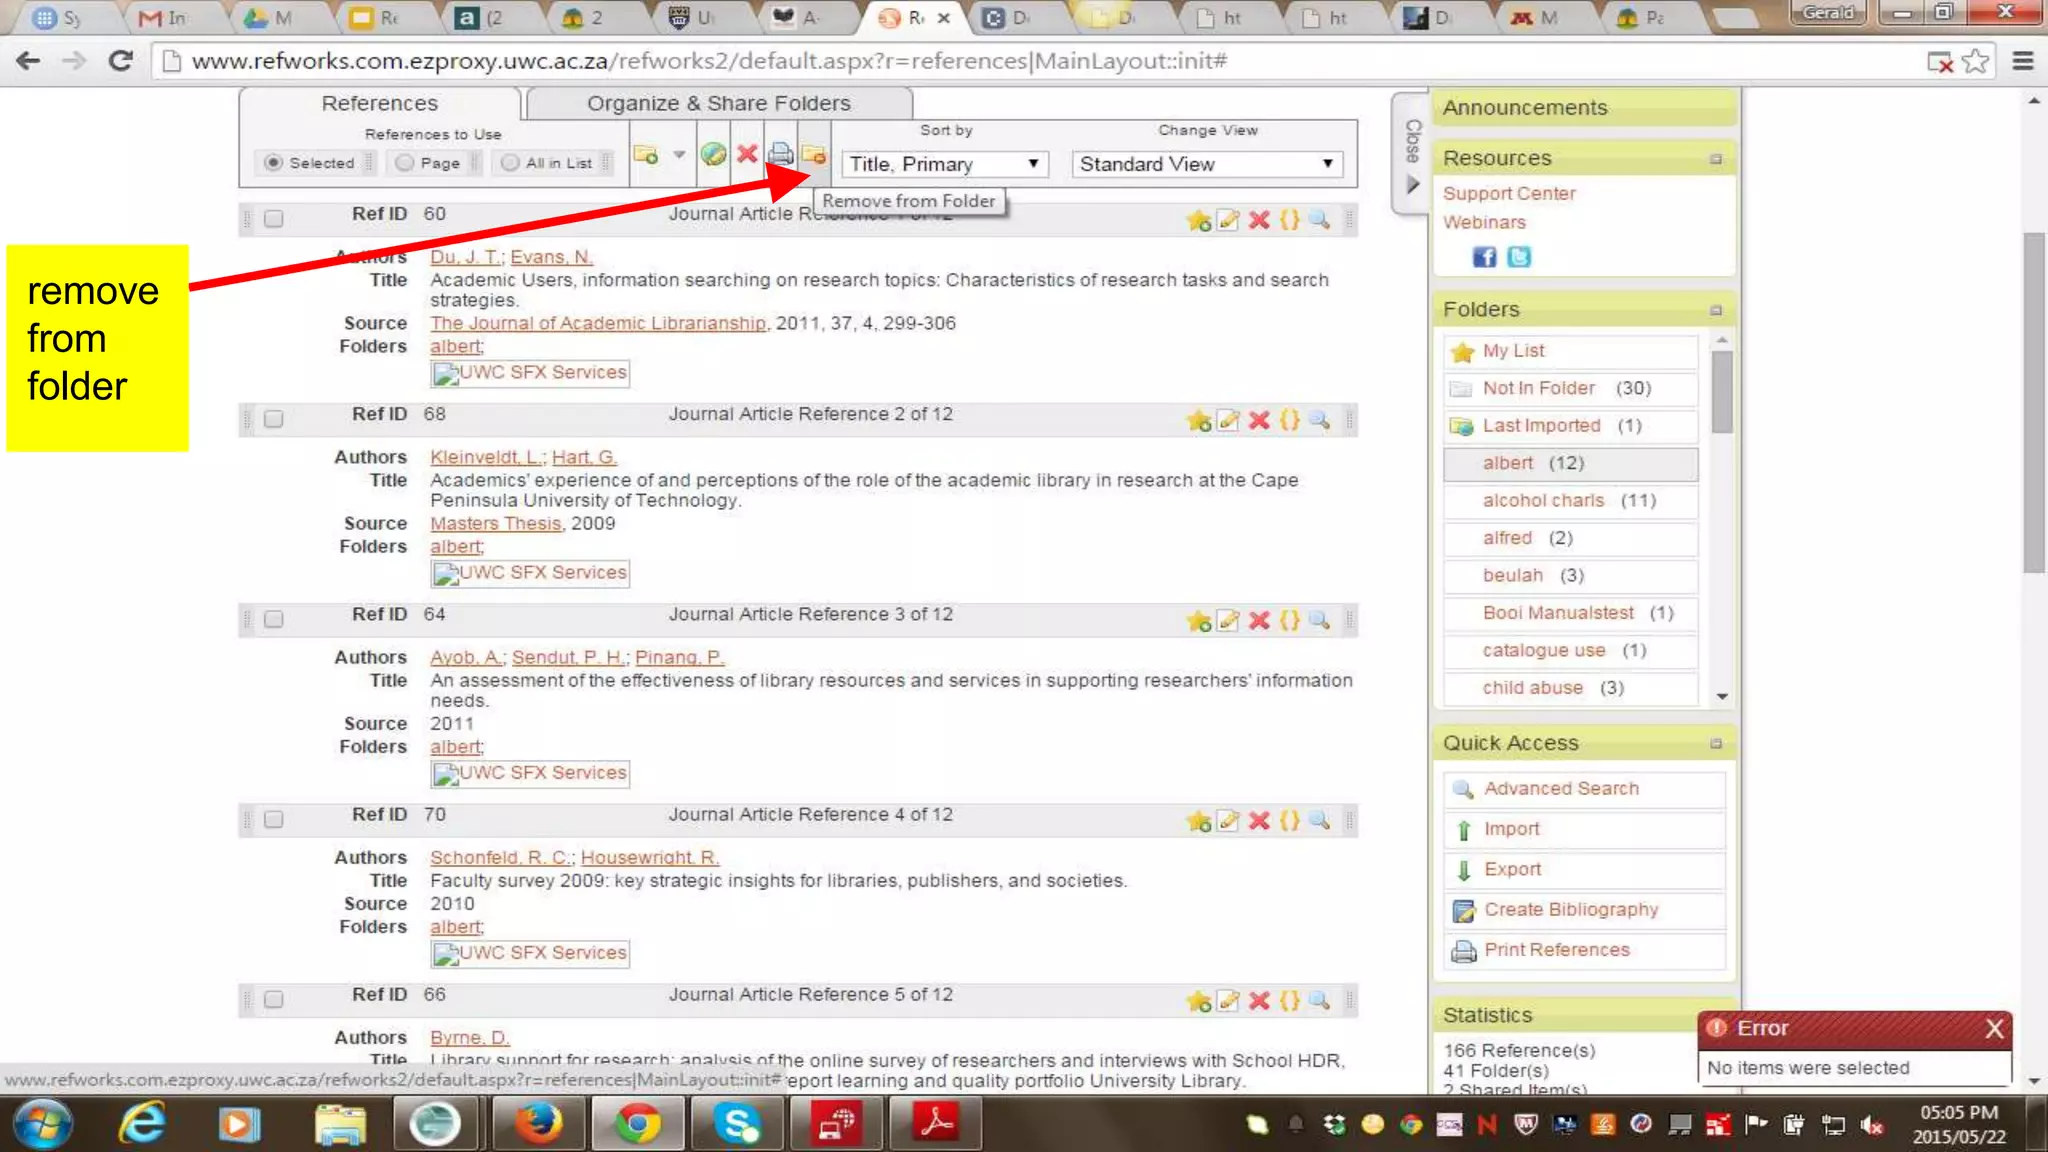Click the Create Bibliography link
2048x1152 pixels.
pyautogui.click(x=1570, y=910)
